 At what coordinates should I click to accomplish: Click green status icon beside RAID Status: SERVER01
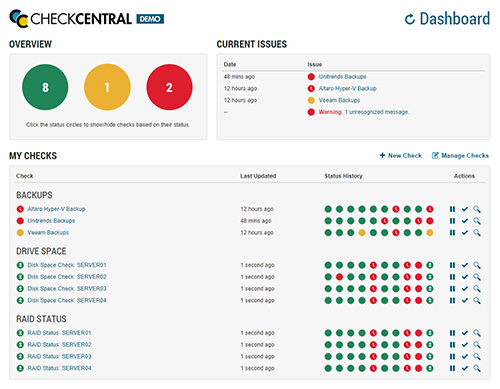[20, 333]
